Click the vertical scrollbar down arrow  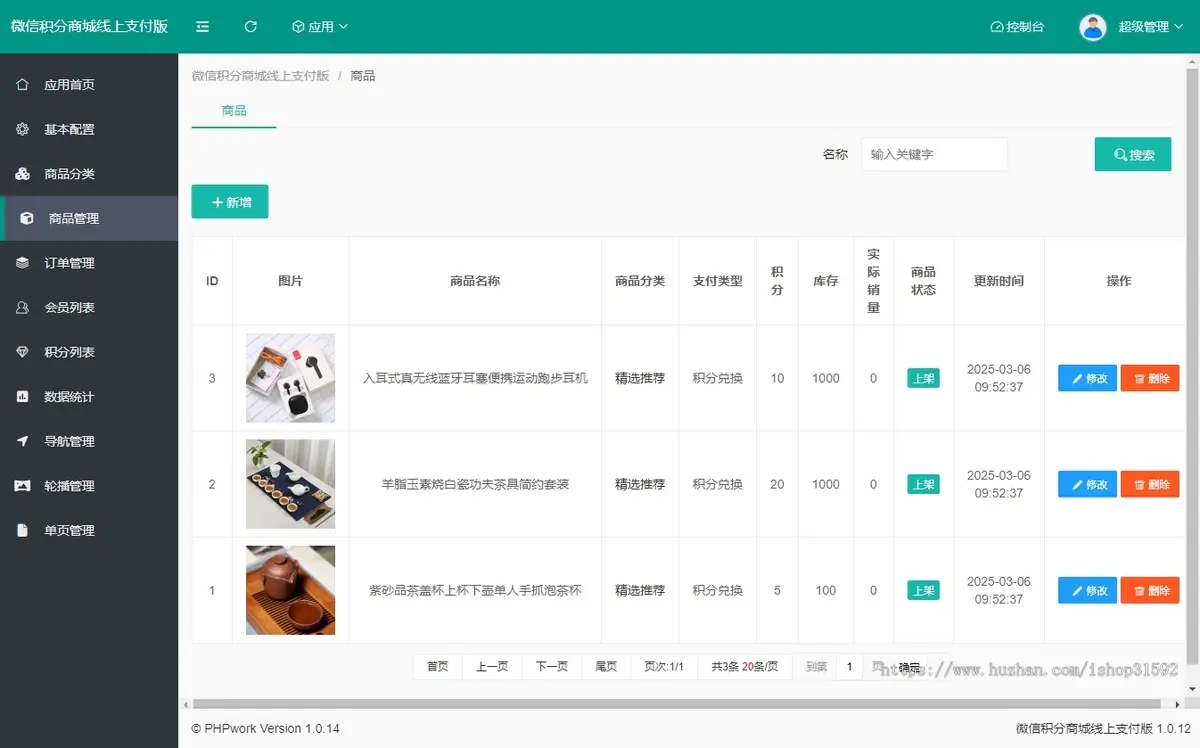tap(1192, 690)
